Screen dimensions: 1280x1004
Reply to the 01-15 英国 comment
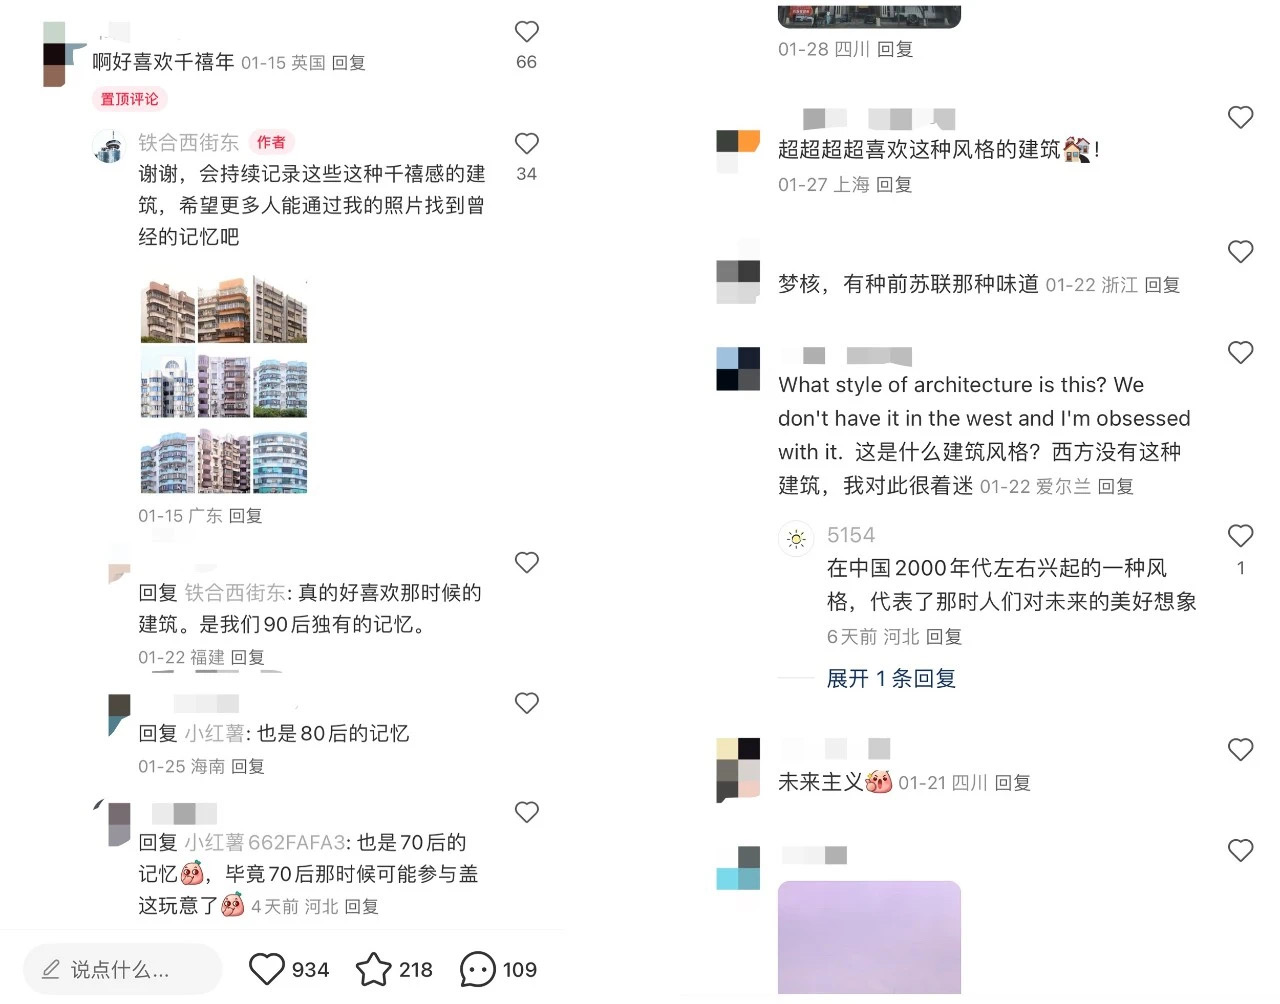click(348, 63)
